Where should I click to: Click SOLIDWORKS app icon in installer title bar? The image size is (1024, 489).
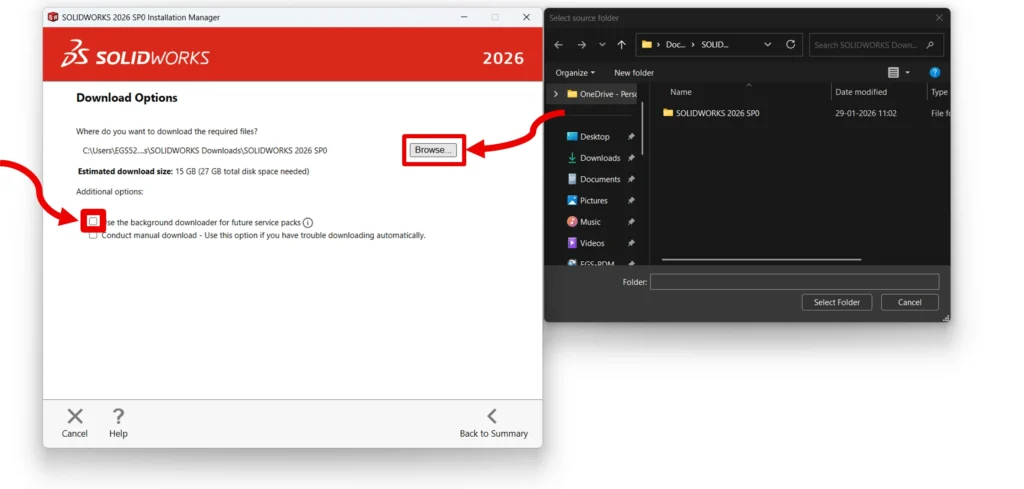tap(53, 18)
